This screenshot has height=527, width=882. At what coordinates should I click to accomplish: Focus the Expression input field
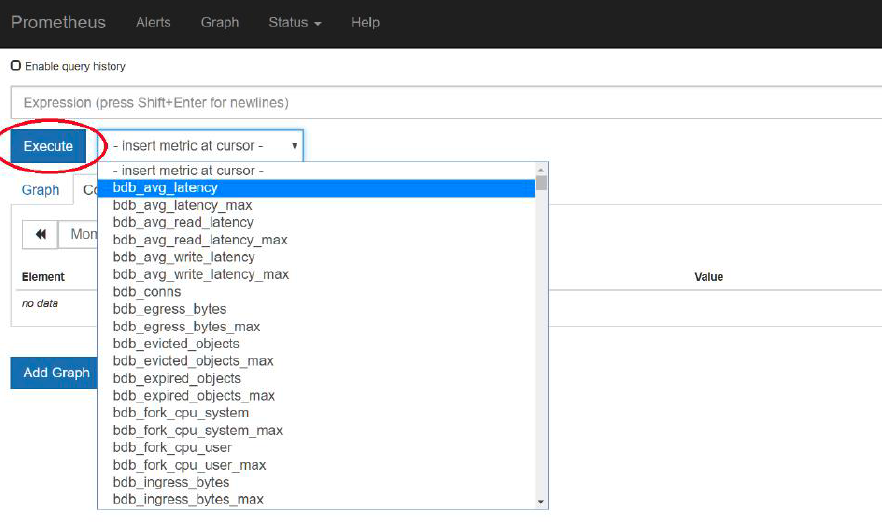pos(447,102)
